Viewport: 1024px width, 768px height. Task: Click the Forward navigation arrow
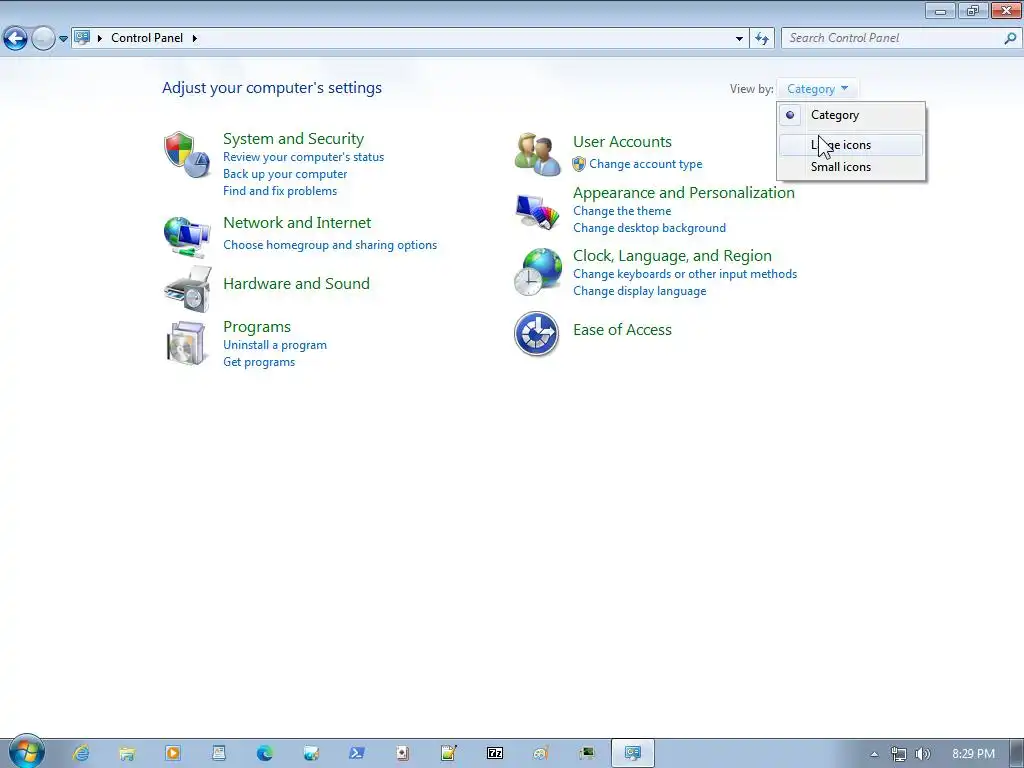(43, 39)
